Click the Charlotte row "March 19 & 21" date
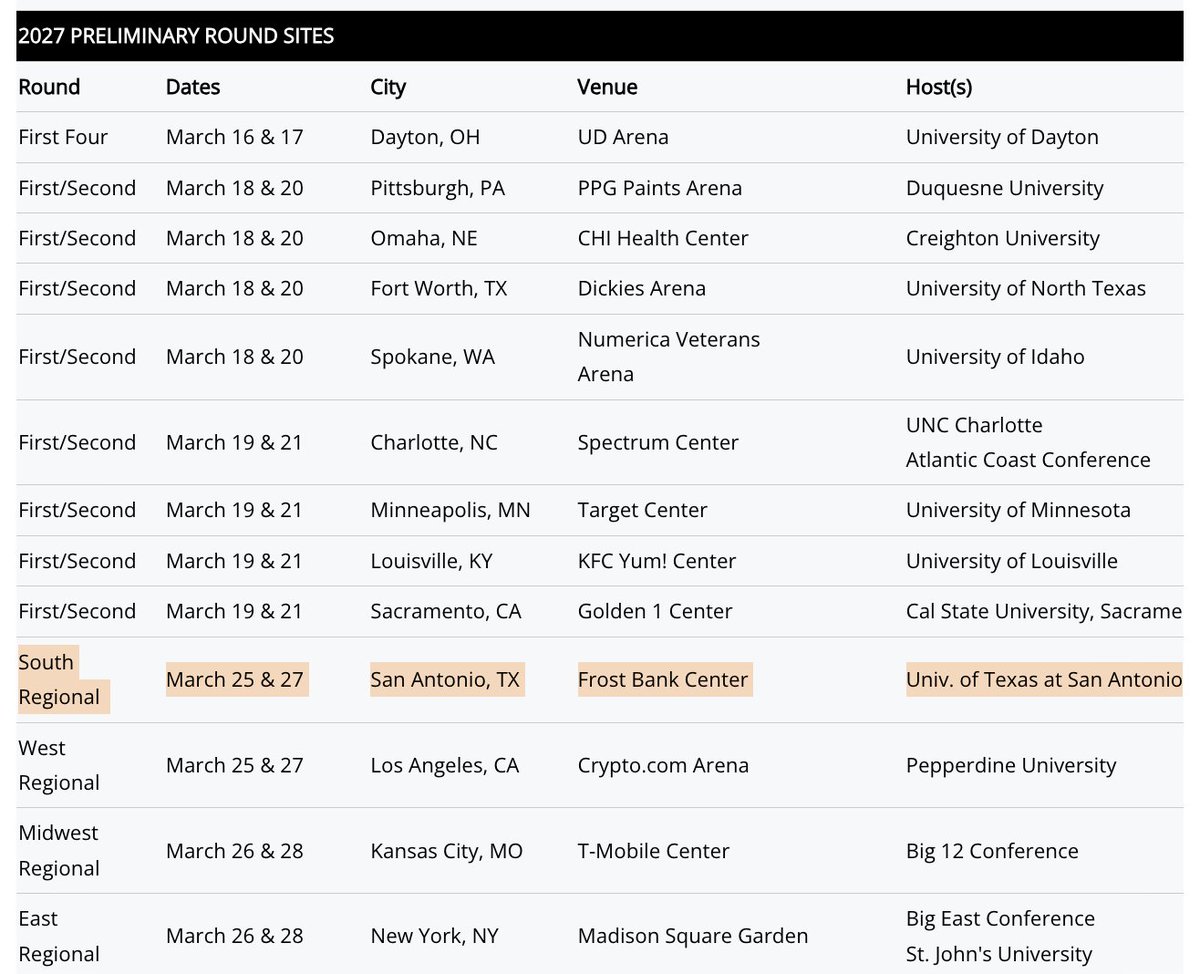 tap(234, 442)
